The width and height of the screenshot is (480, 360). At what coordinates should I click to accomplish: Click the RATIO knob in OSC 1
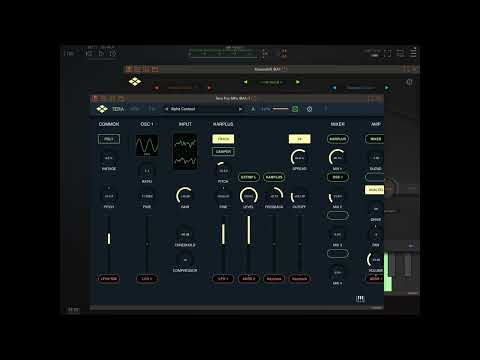(147, 171)
